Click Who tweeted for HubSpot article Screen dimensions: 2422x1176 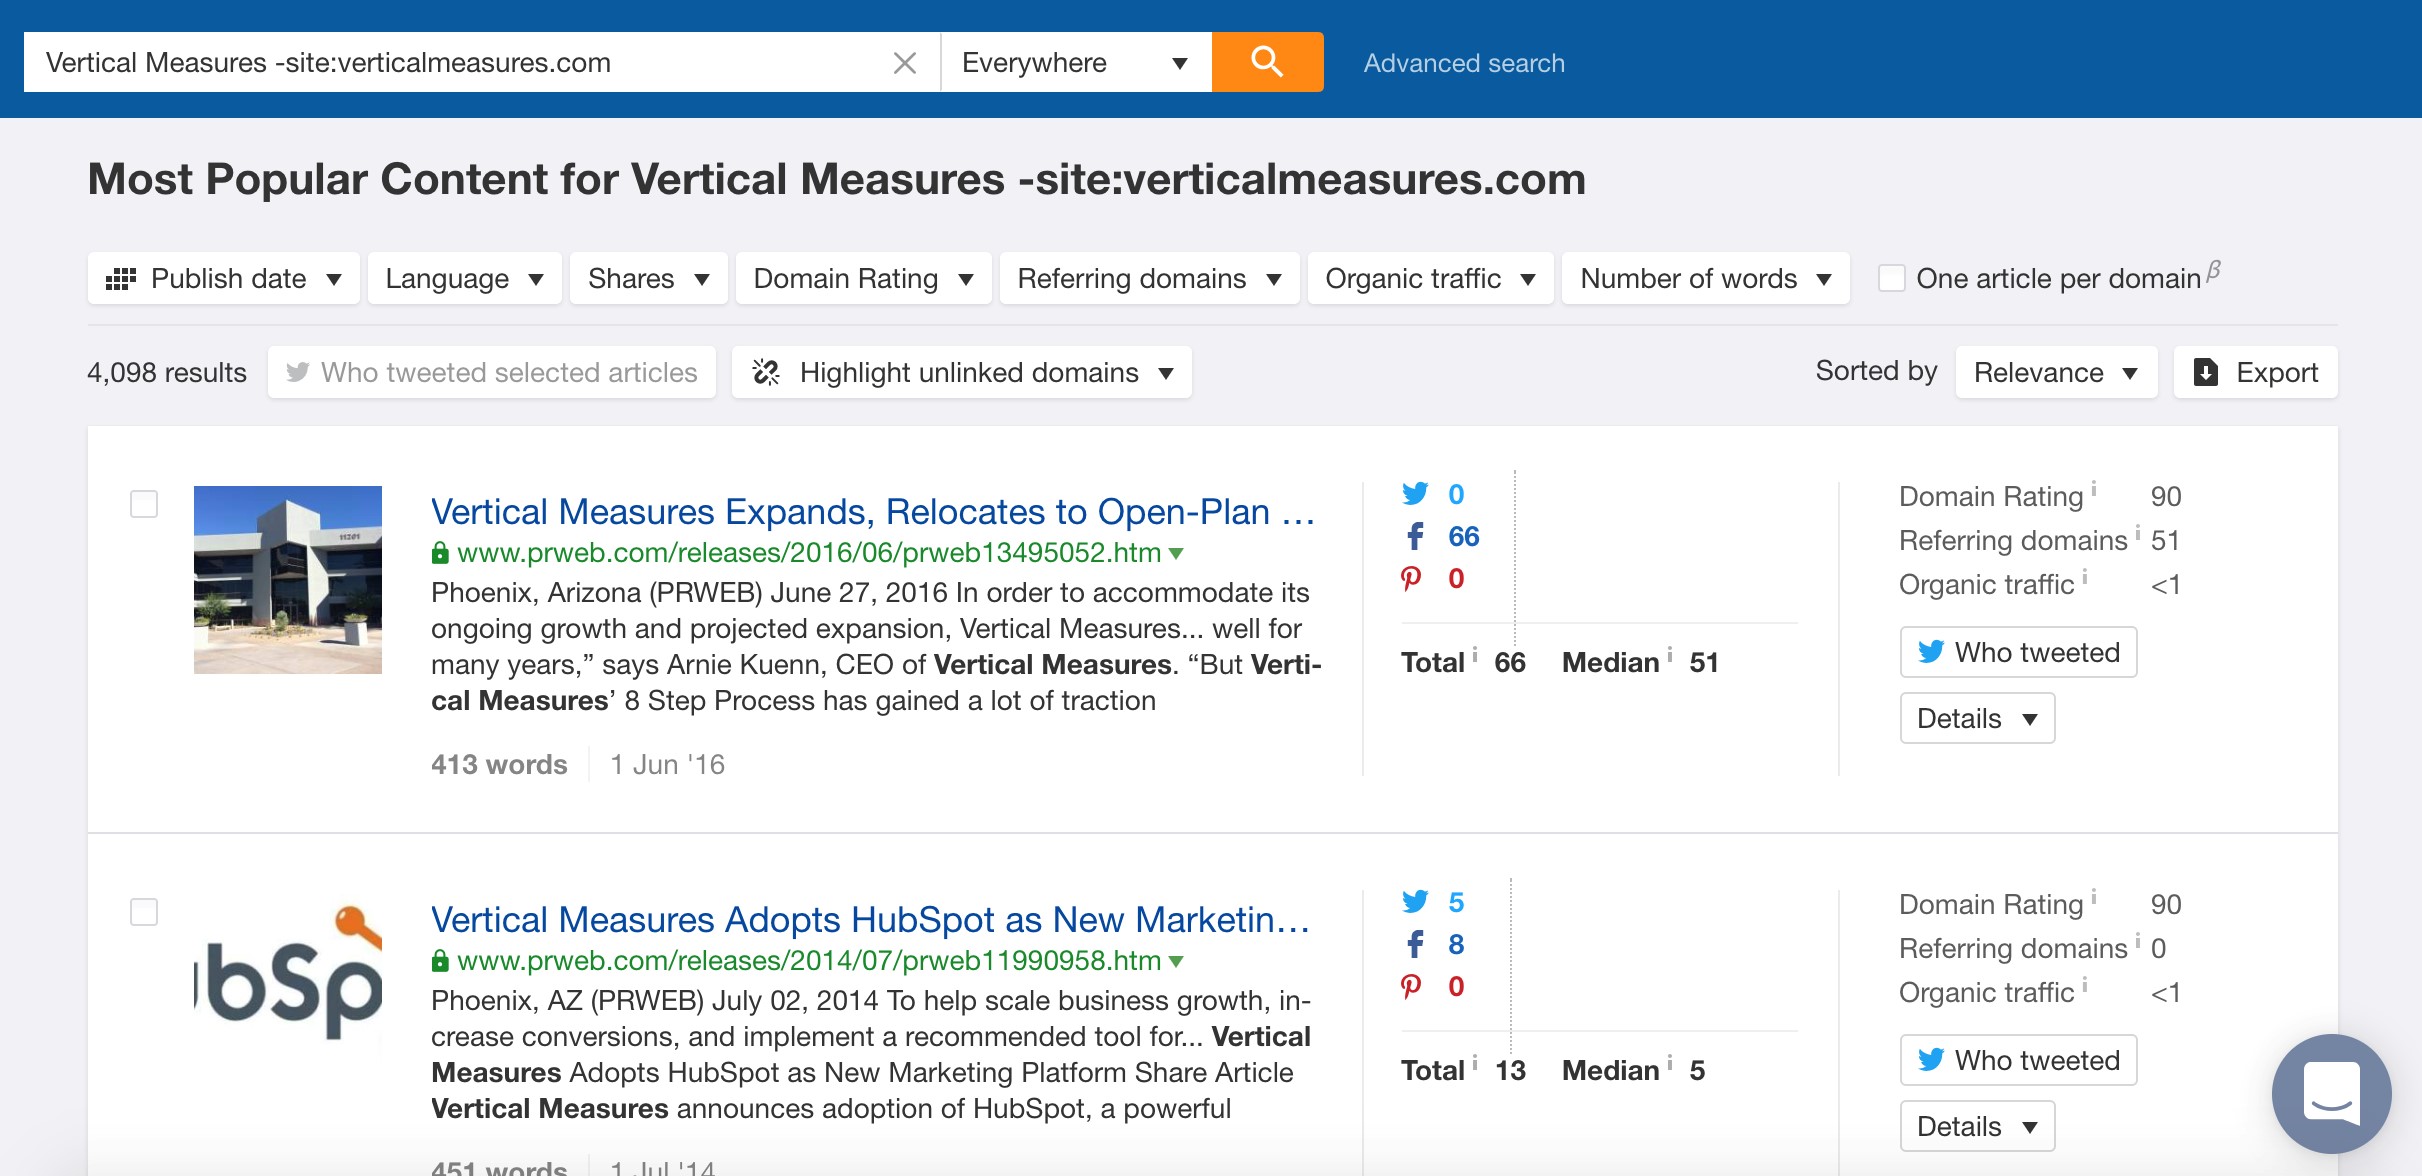pos(2018,1060)
